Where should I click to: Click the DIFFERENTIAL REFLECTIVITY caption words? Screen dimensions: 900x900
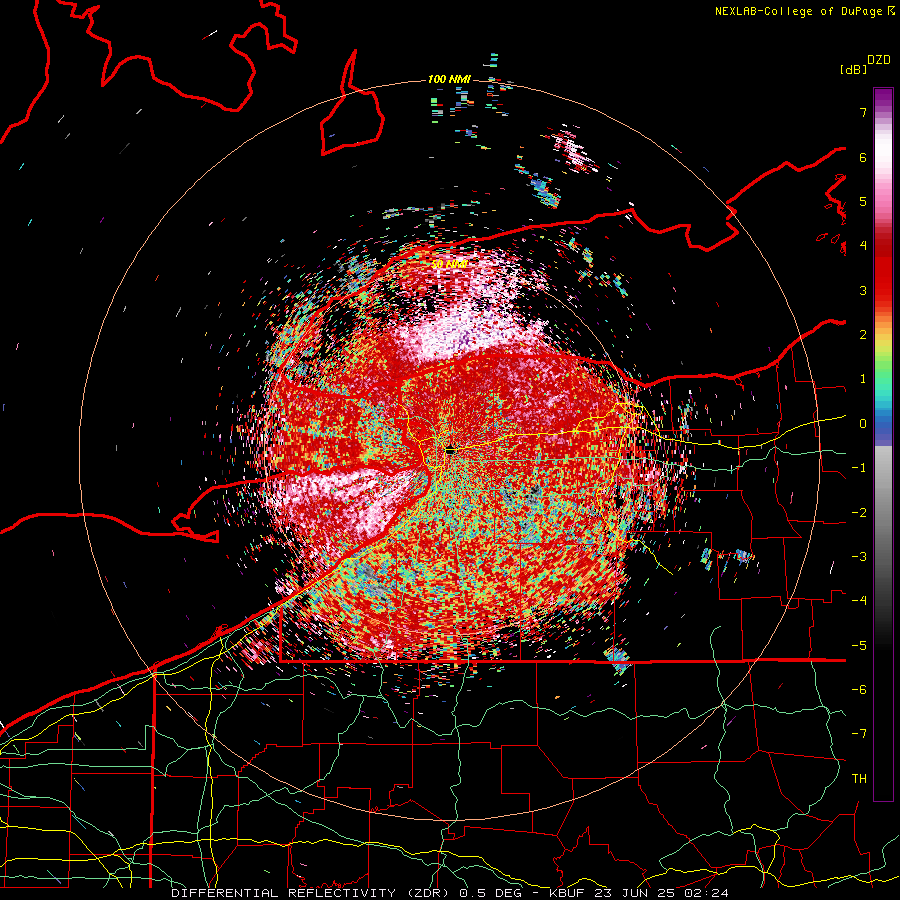coord(284,893)
